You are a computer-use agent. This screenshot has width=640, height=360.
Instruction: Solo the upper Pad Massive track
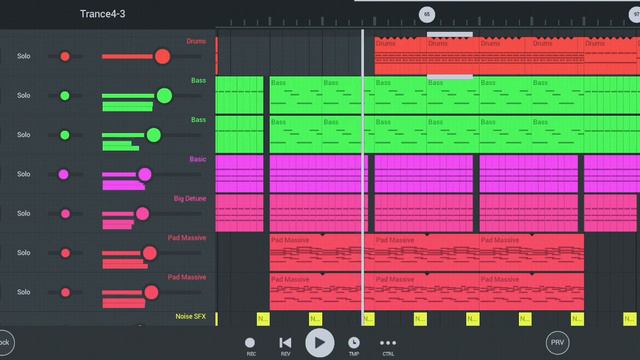(x=24, y=253)
